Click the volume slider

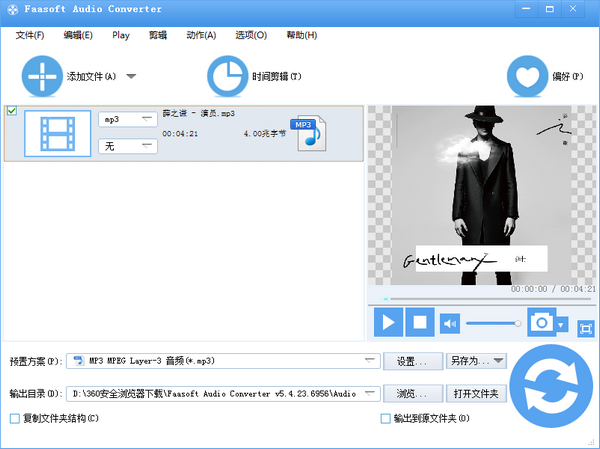point(492,322)
